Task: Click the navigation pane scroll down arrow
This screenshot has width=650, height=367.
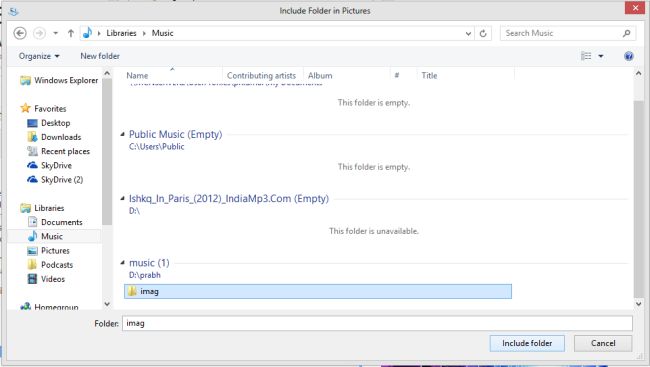Action: pyautogui.click(x=107, y=304)
